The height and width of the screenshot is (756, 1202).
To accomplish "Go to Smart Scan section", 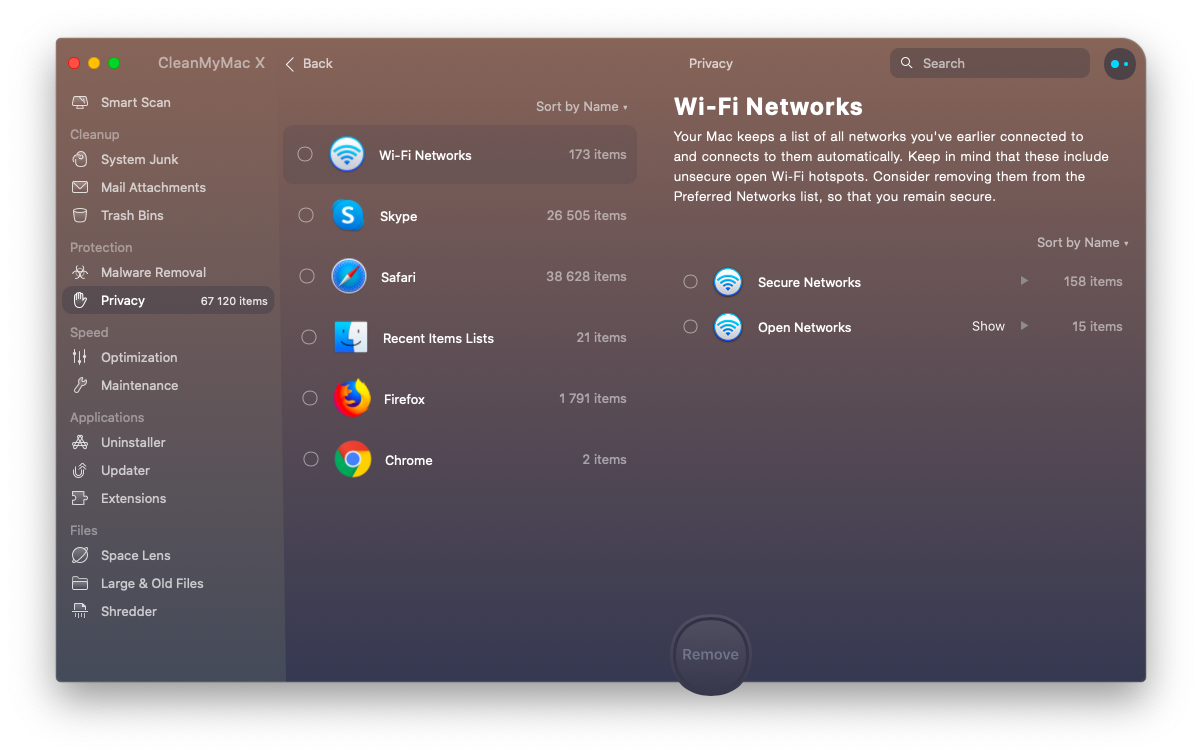I will [135, 102].
